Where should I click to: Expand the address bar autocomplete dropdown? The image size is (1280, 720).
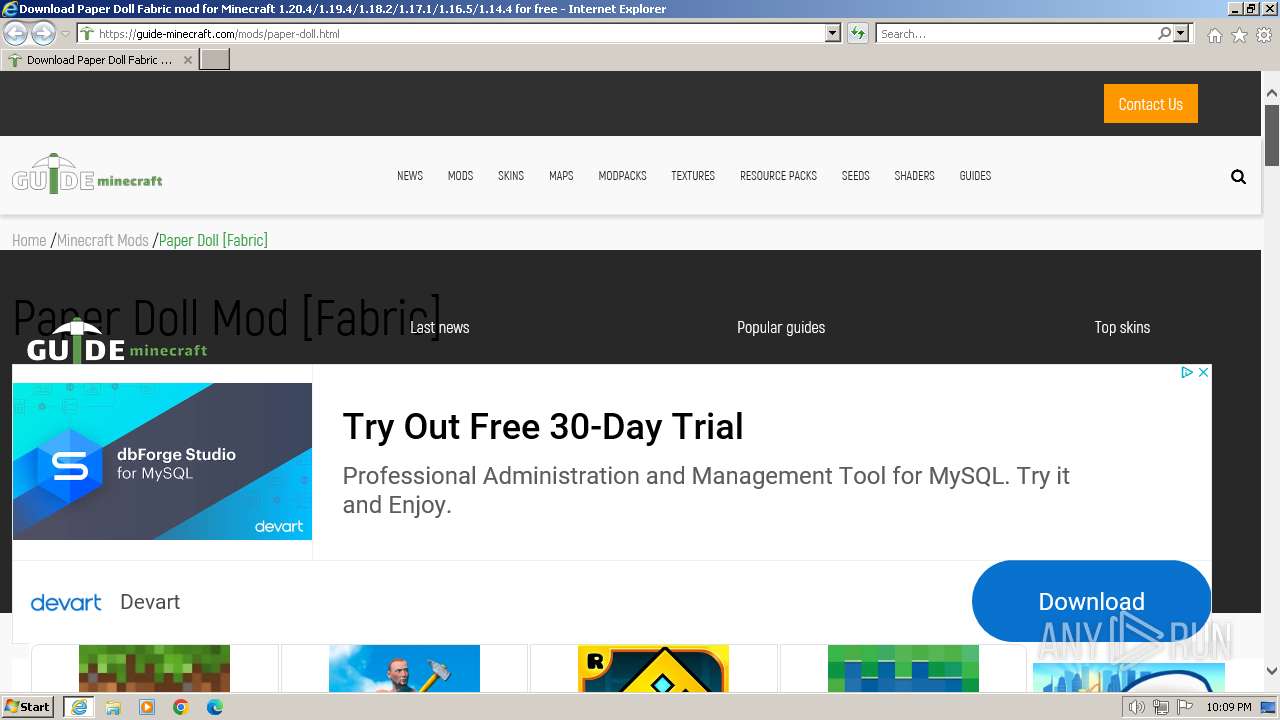(x=832, y=34)
